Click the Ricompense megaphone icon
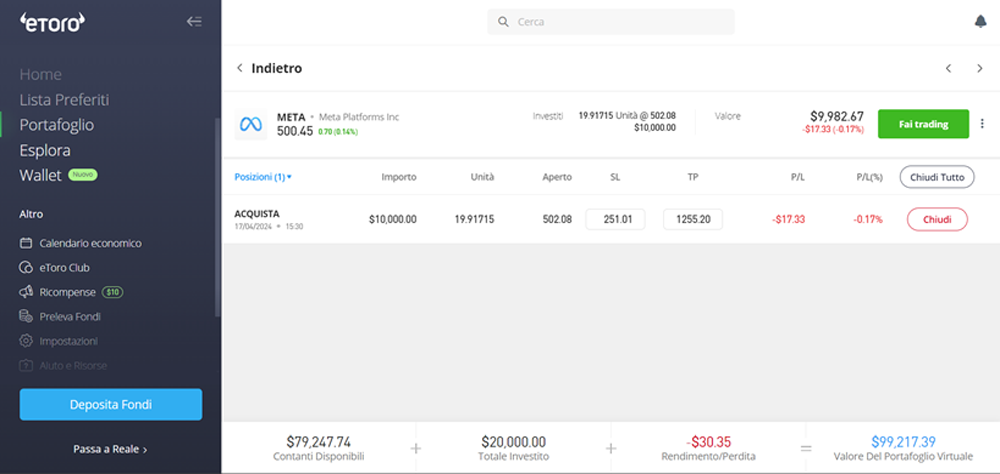 (26, 292)
